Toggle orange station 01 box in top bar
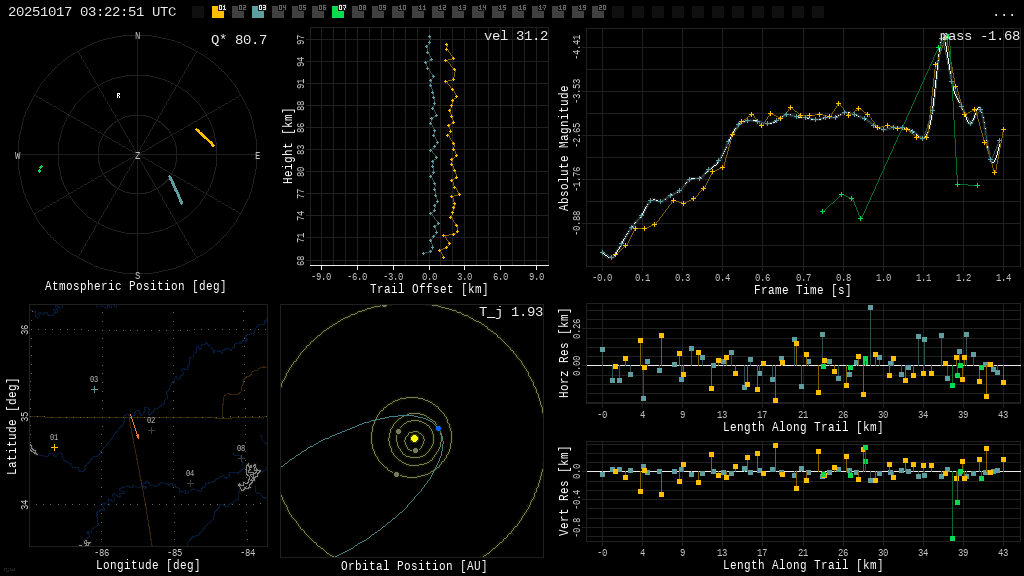 (x=218, y=12)
